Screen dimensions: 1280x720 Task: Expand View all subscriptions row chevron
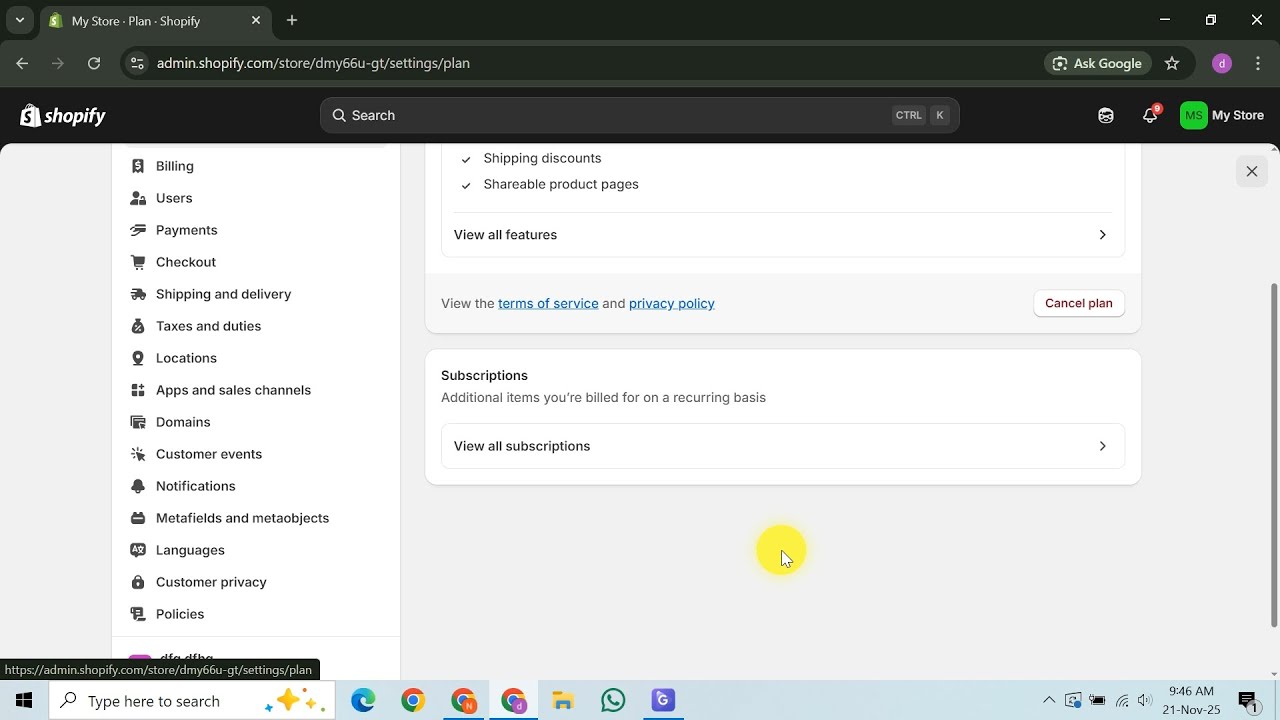[x=1102, y=446]
